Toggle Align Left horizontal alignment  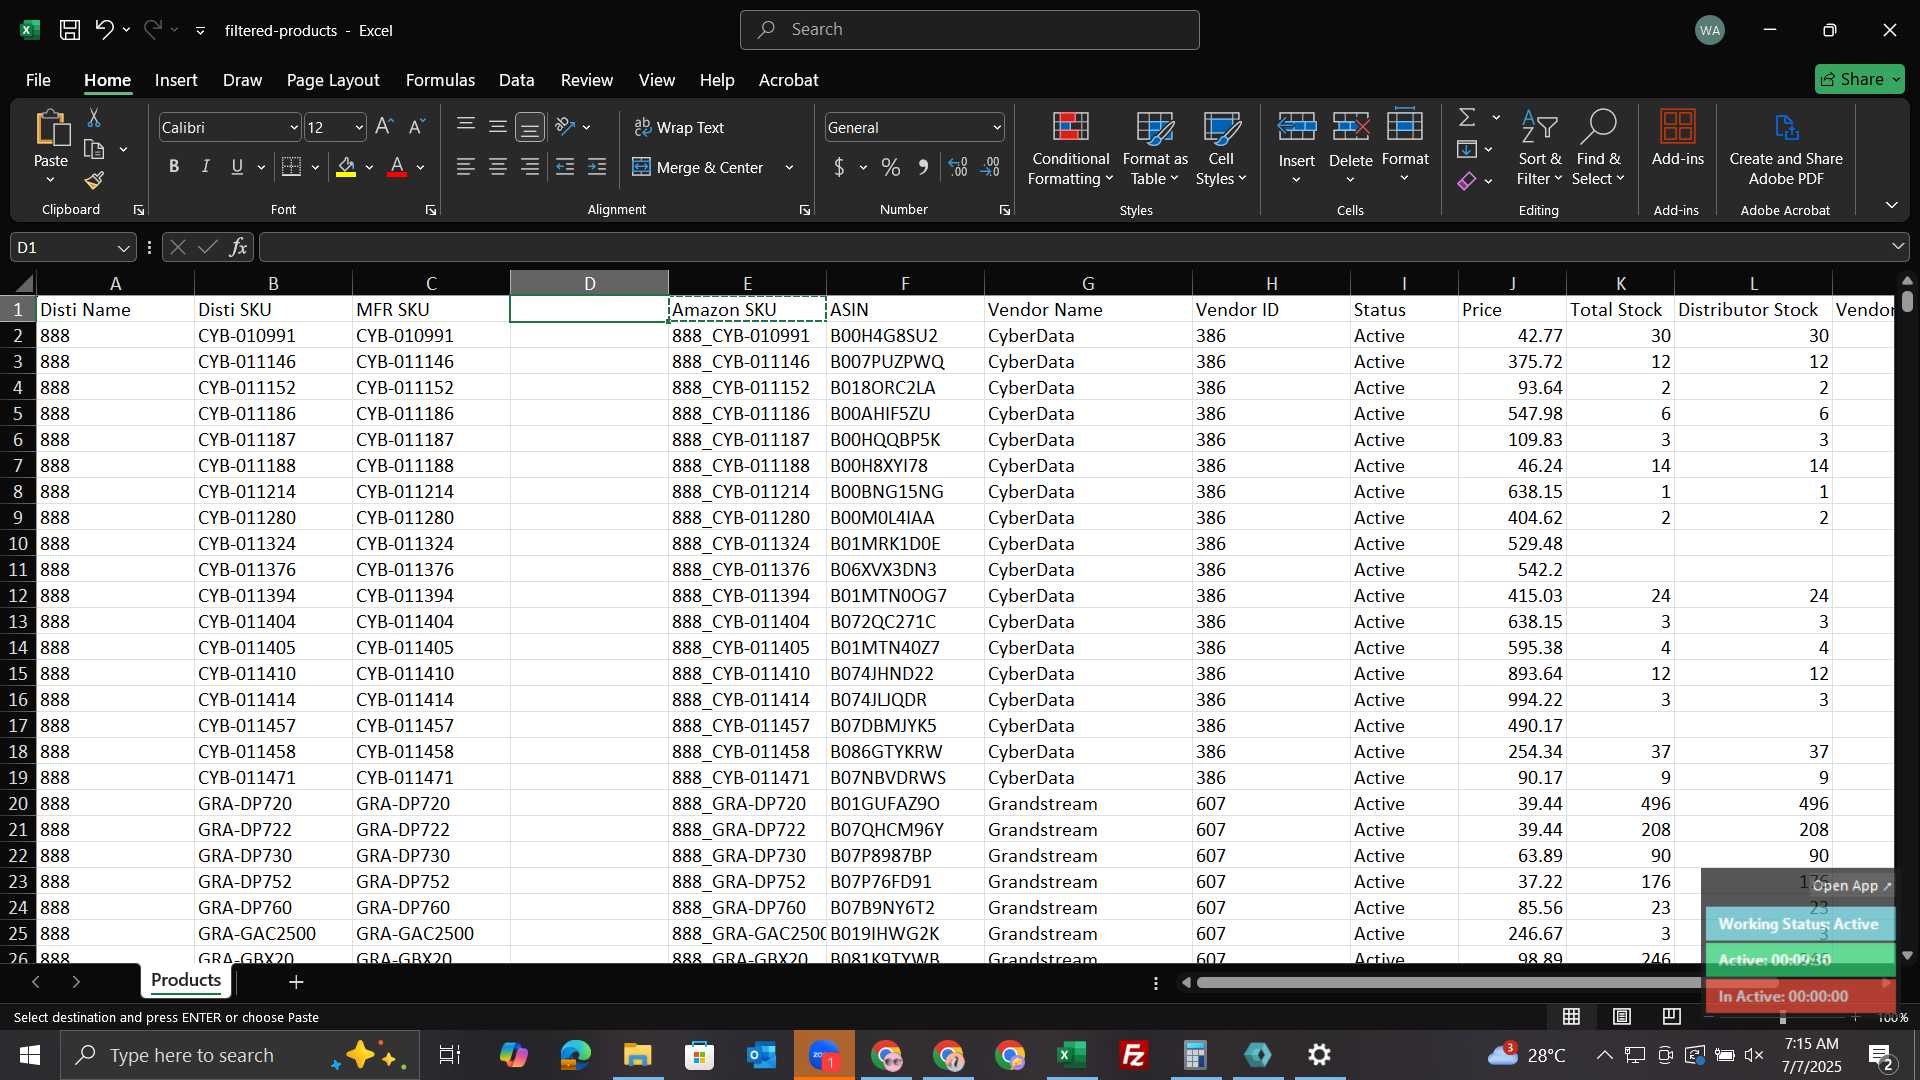tap(466, 167)
